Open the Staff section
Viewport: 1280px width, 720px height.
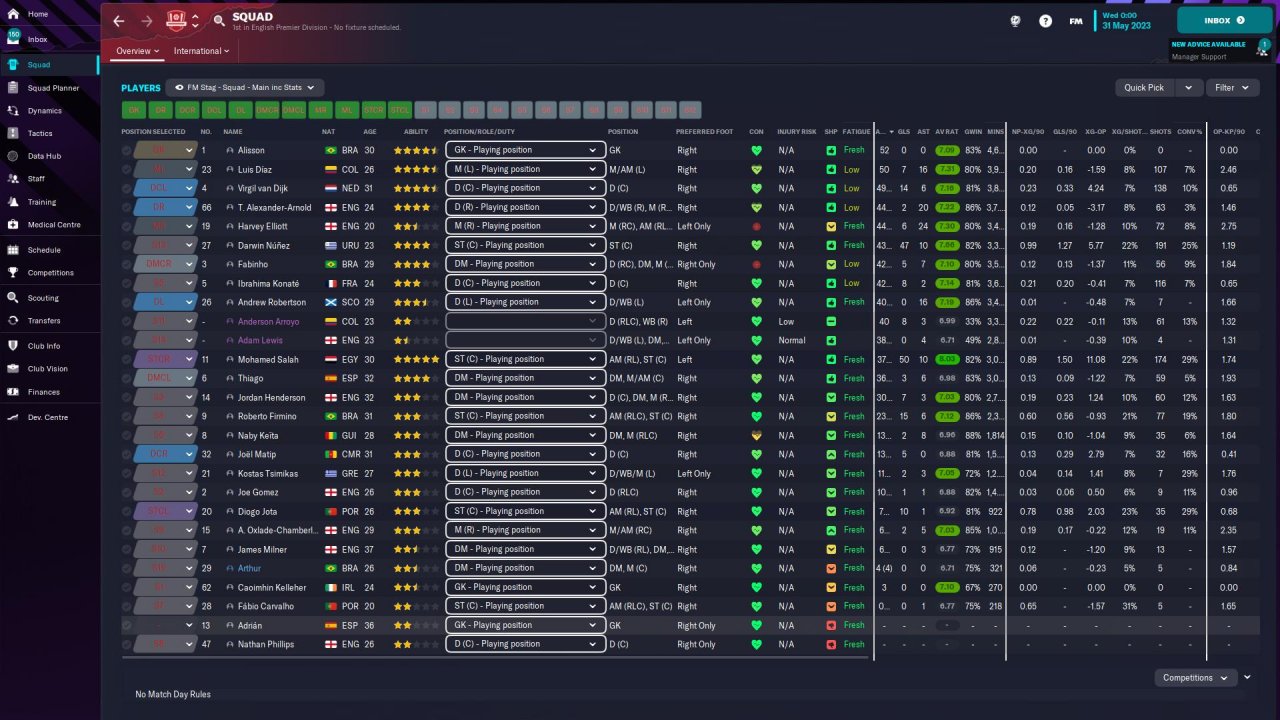36,178
